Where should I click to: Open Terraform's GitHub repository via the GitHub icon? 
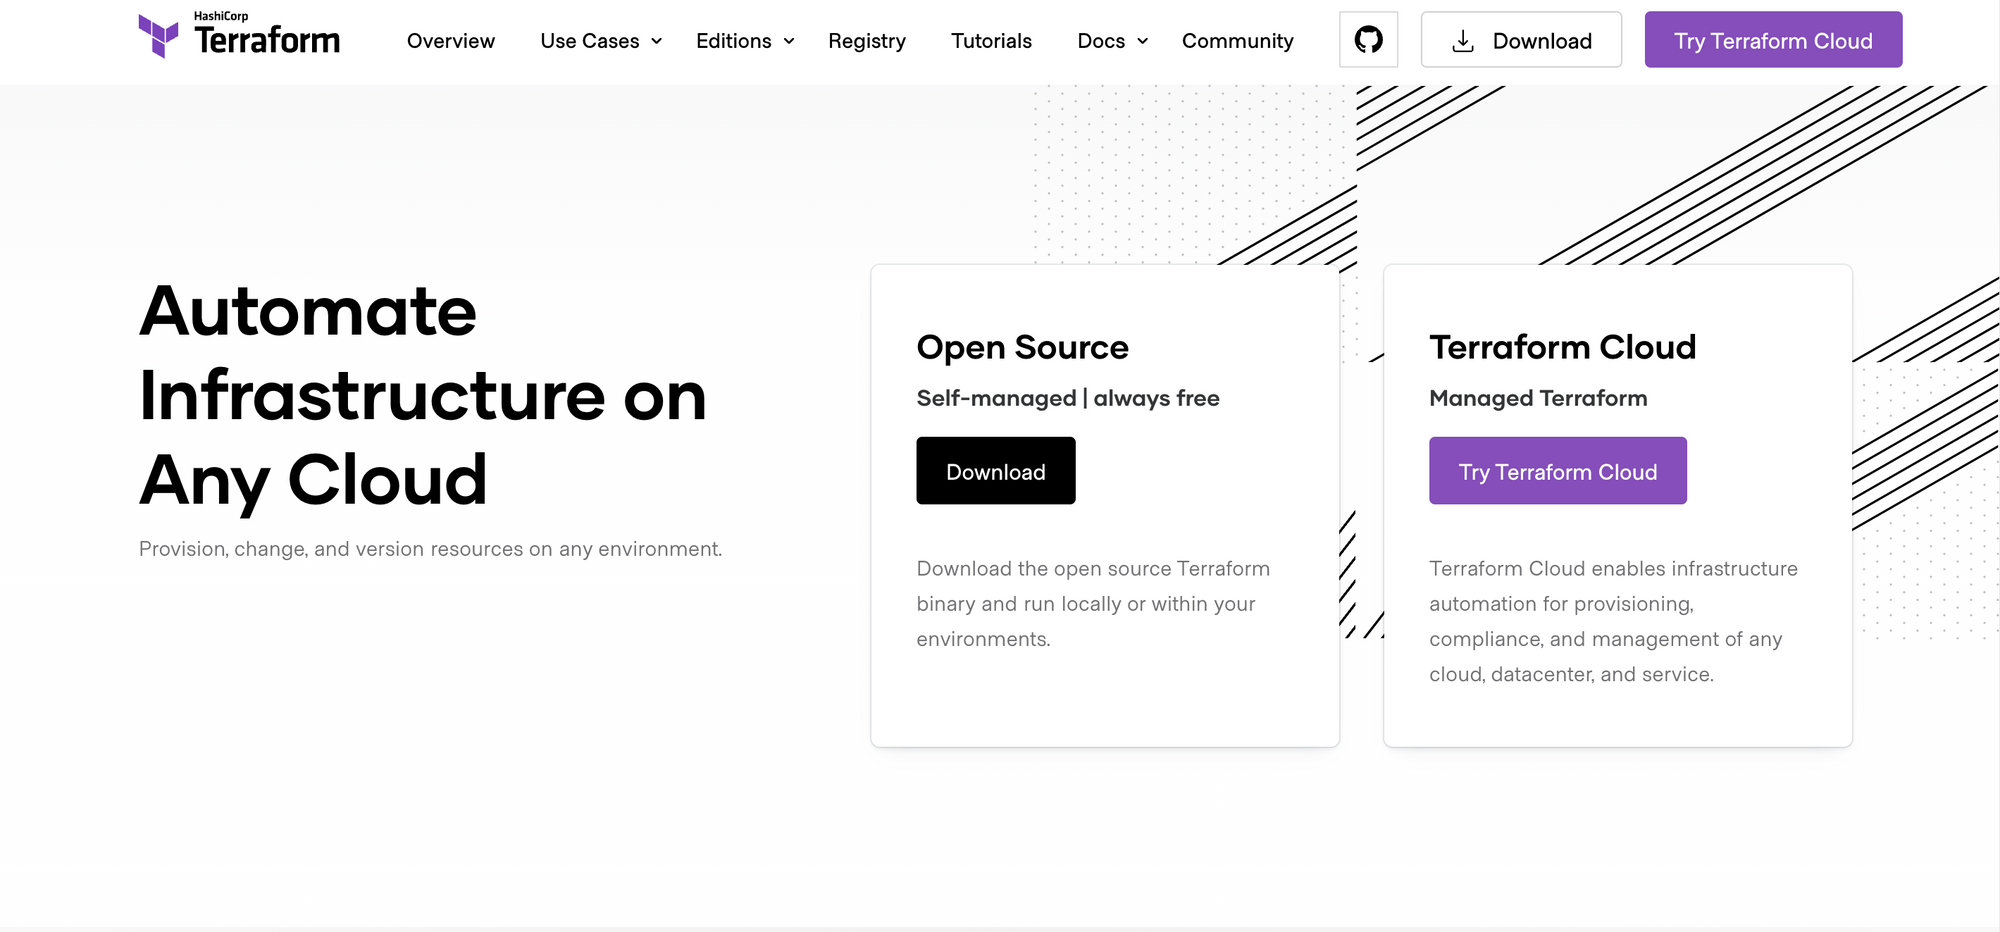pos(1368,39)
